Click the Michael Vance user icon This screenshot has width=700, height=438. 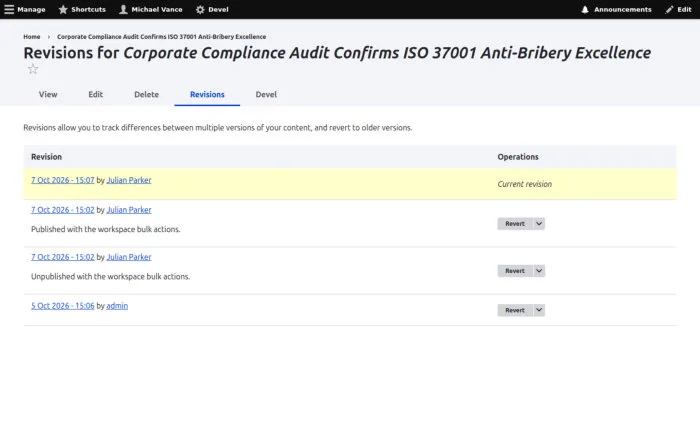(x=123, y=9)
